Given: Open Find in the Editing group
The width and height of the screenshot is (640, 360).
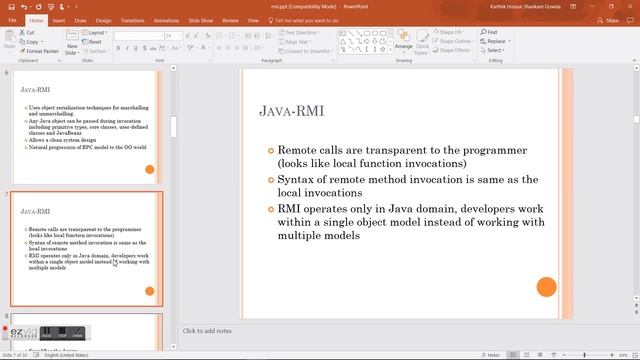Looking at the screenshot, I should pos(489,32).
